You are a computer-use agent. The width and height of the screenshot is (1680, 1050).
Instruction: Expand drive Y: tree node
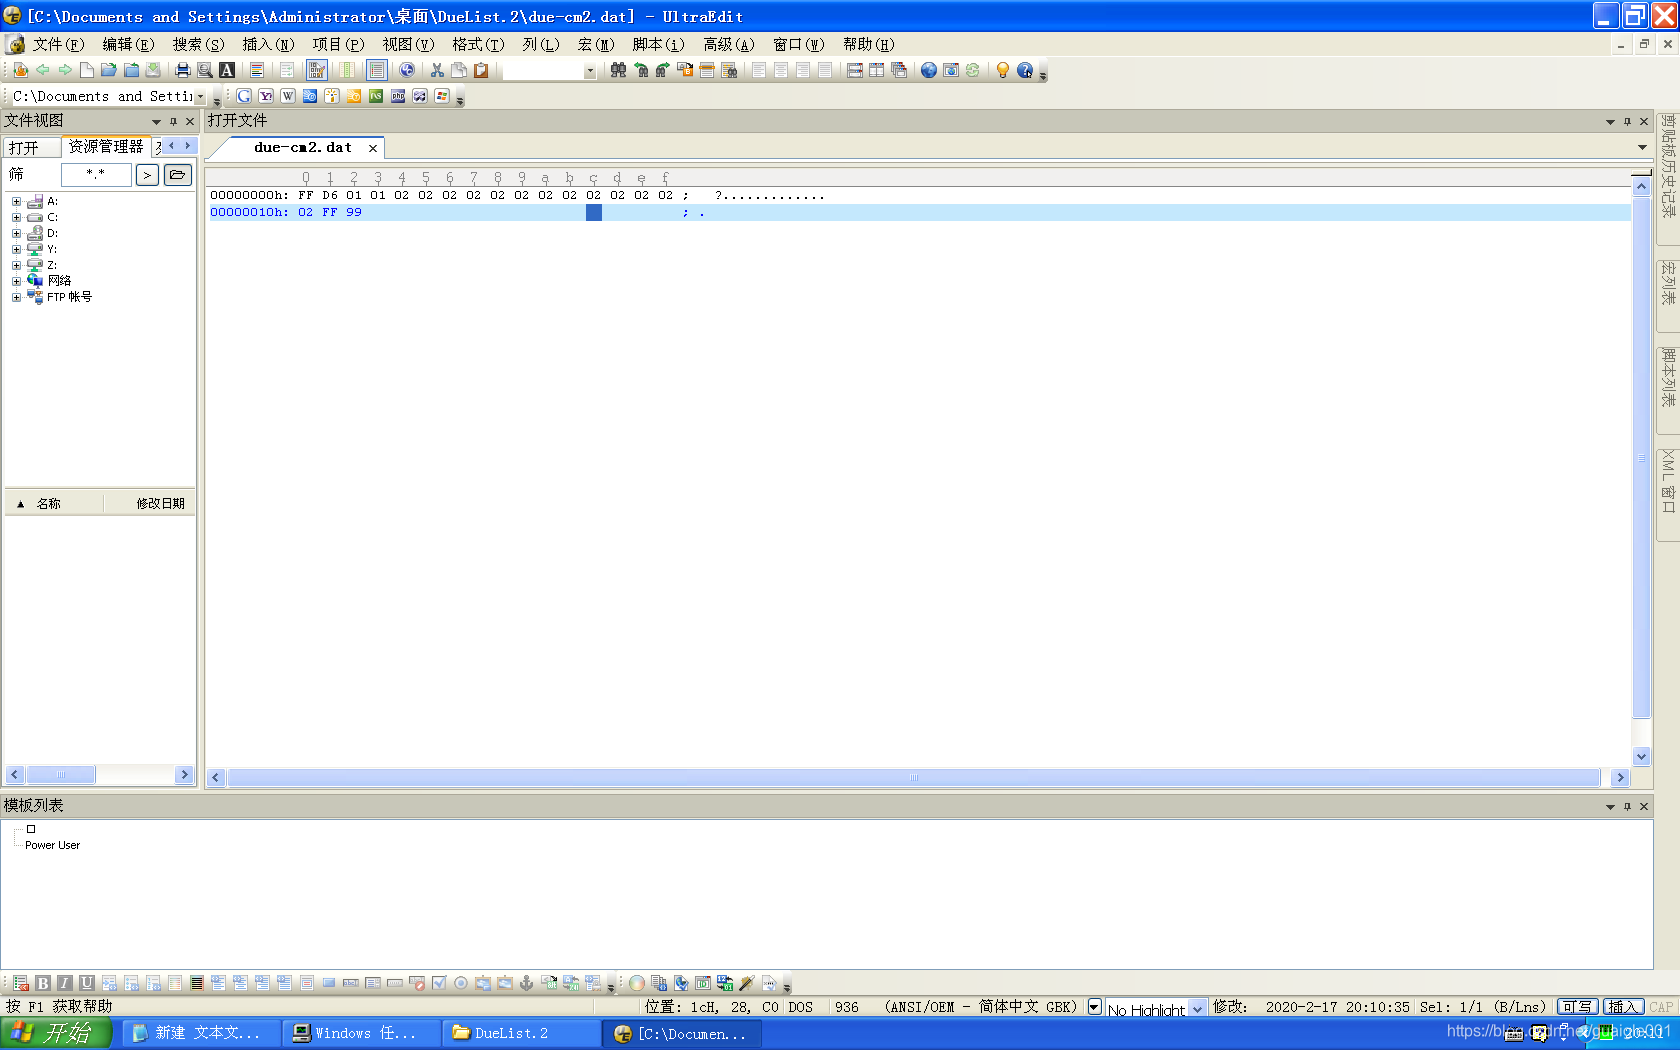pos(16,249)
